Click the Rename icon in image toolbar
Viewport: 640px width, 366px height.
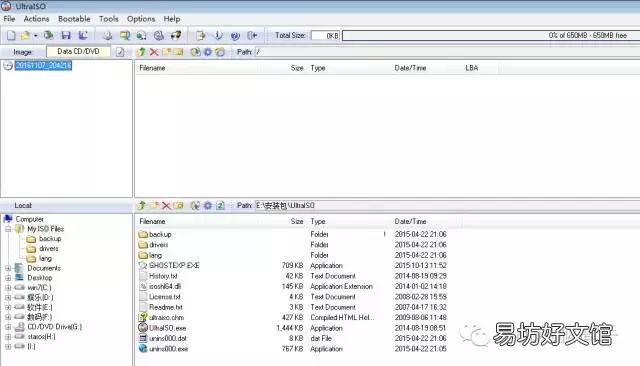178,52
